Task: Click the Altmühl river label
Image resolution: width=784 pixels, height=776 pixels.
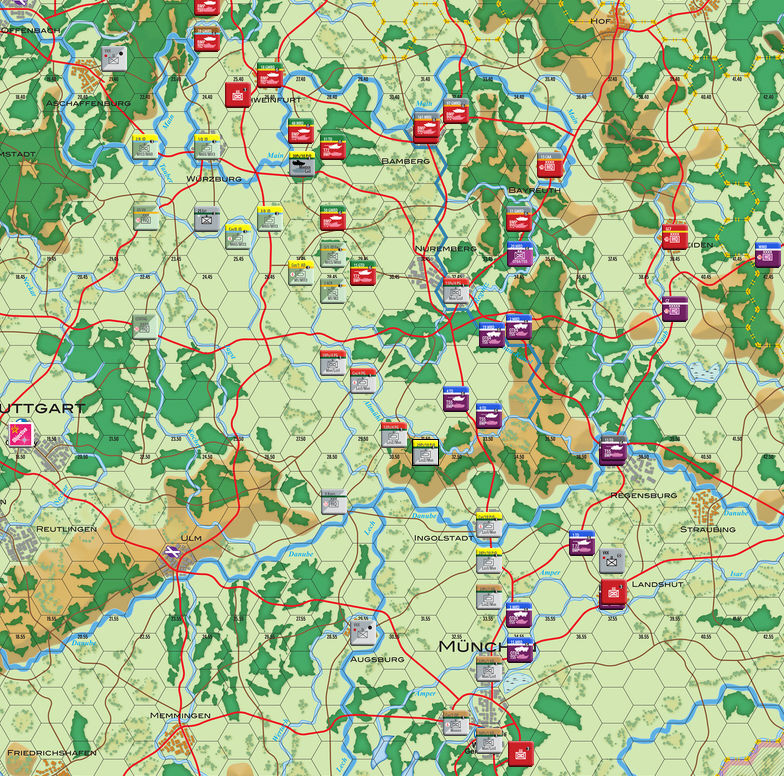Action: [x=372, y=410]
